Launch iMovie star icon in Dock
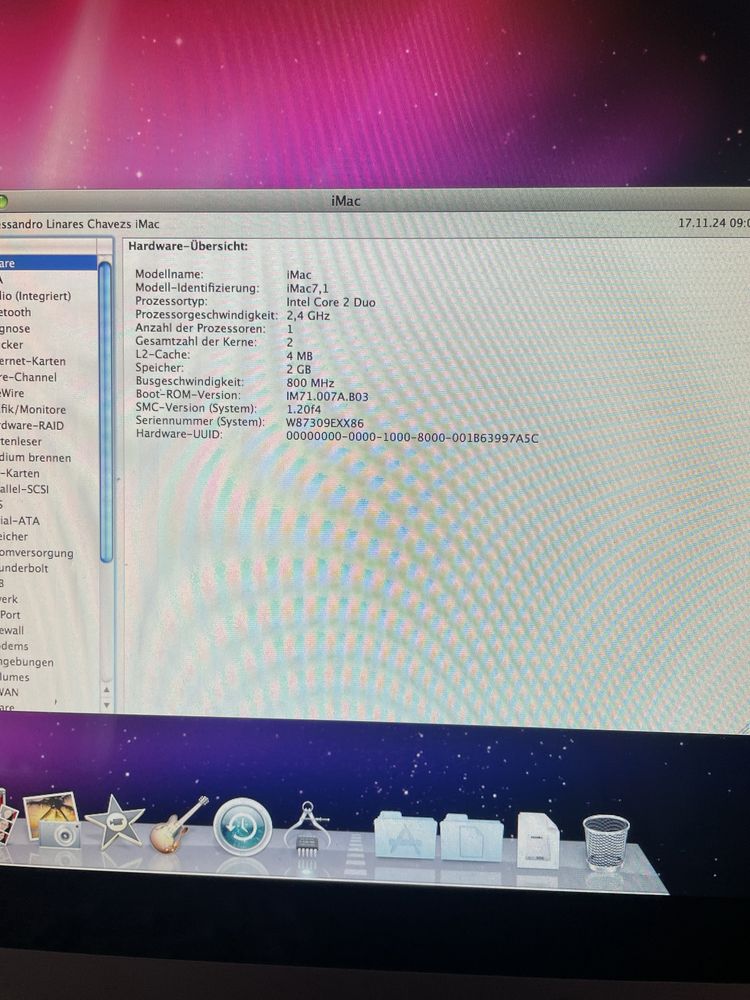This screenshot has height=1000, width=750. tap(115, 822)
